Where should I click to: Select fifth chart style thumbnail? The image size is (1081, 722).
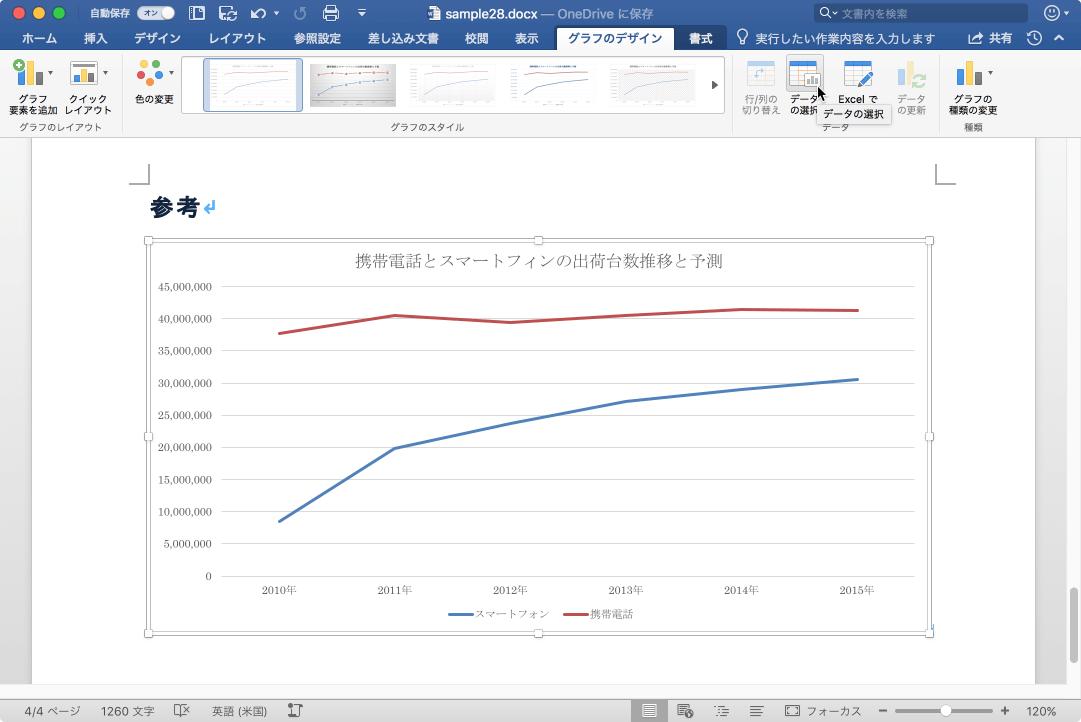pyautogui.click(x=652, y=85)
